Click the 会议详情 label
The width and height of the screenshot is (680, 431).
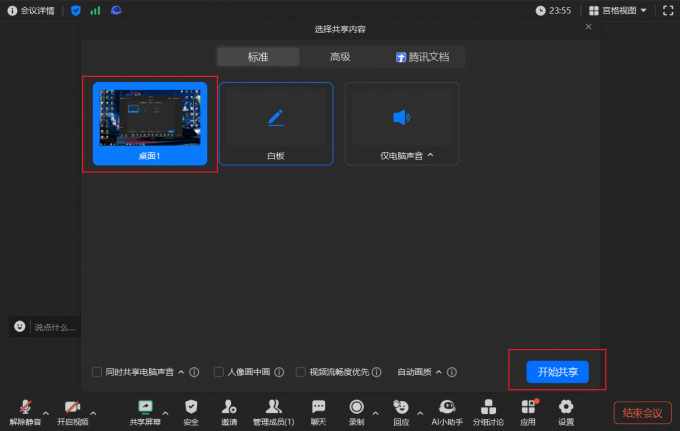38,10
